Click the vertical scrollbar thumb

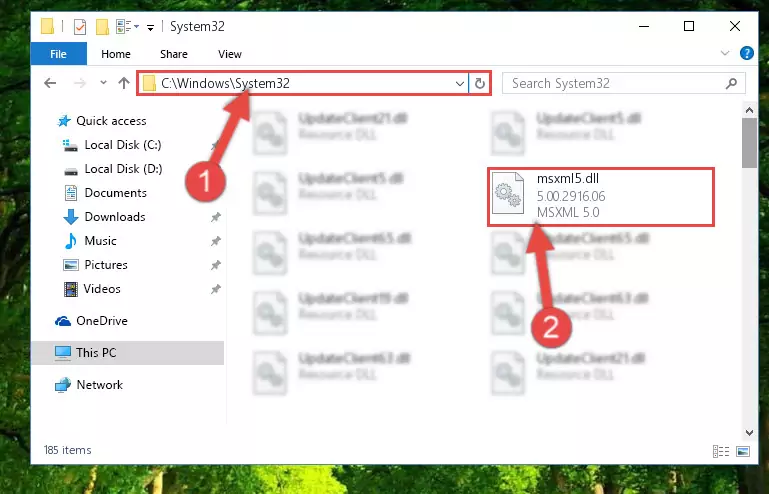749,143
